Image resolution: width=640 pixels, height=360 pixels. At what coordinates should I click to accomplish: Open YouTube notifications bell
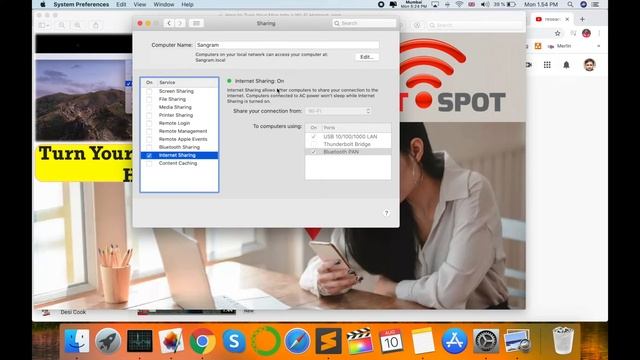[566, 64]
